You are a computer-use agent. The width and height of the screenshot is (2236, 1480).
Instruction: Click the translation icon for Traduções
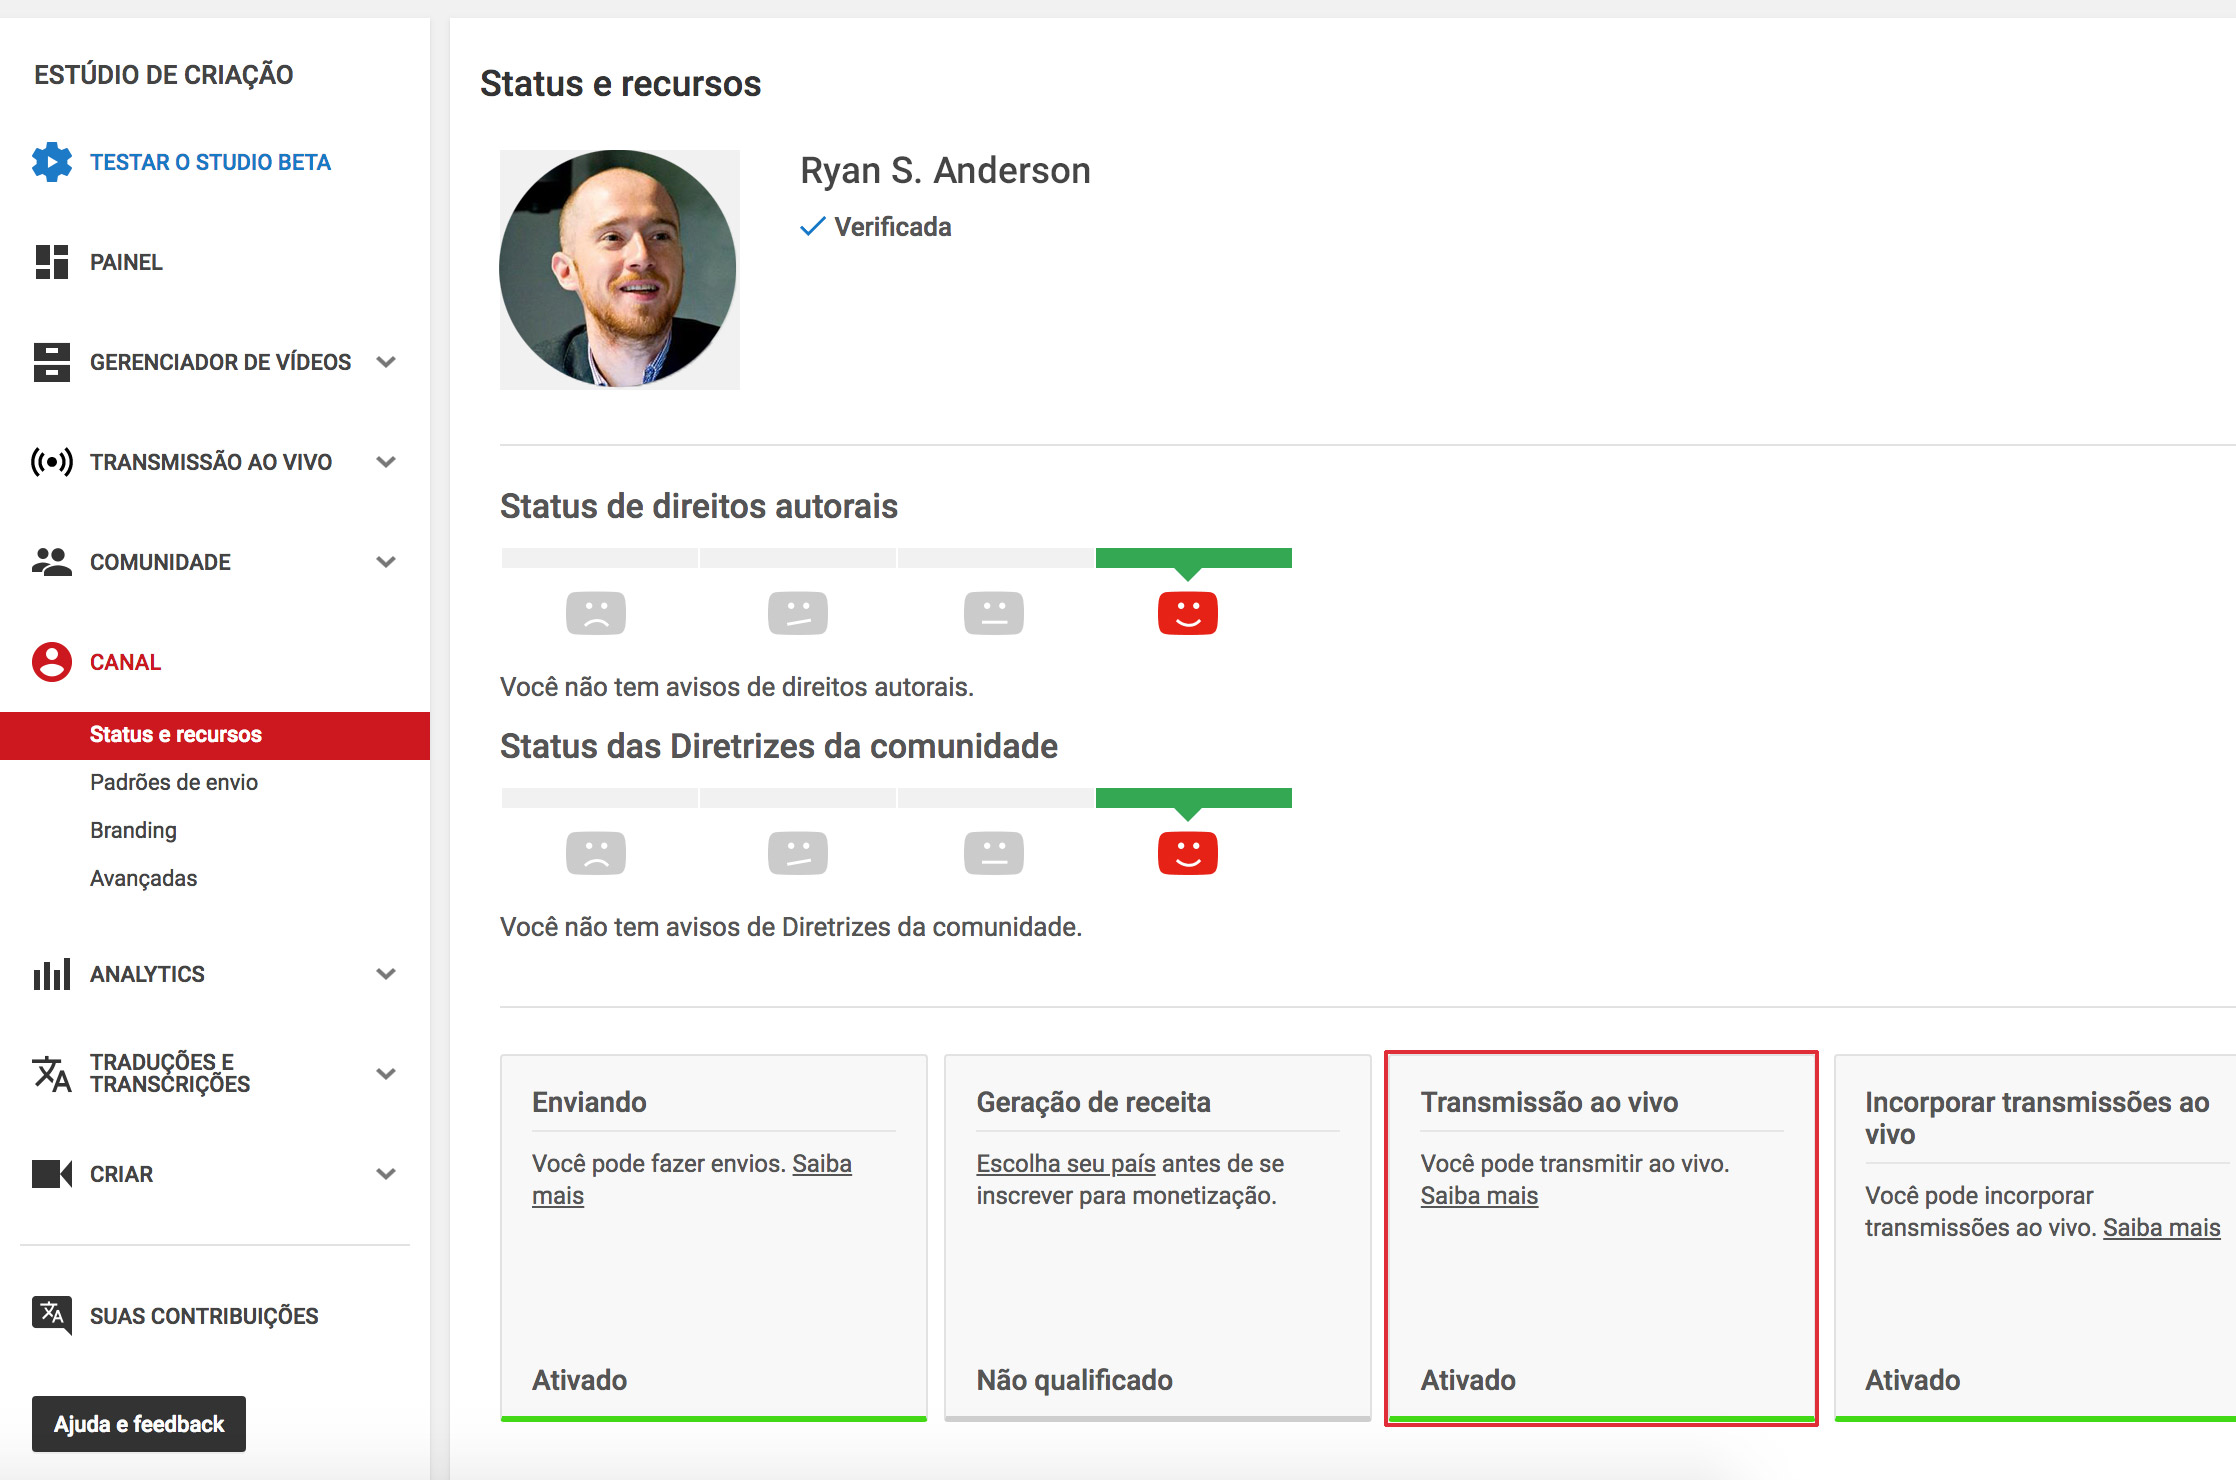[52, 1074]
